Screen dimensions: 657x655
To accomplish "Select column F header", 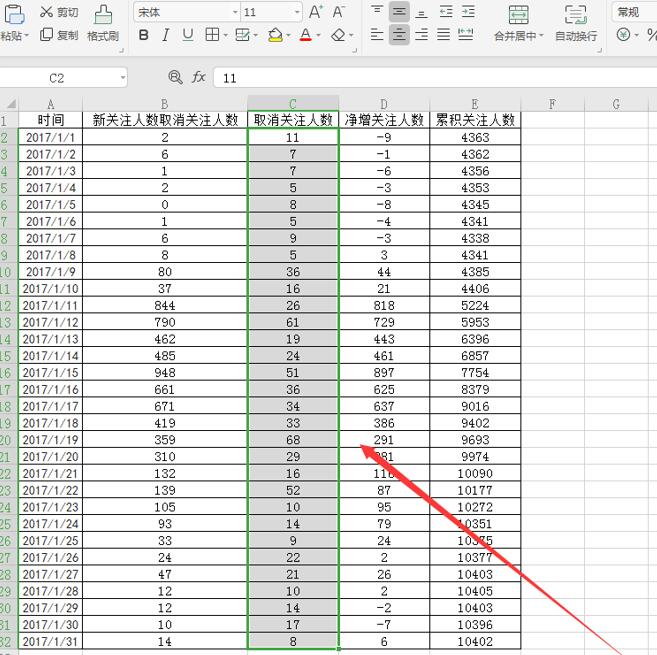I will 553,104.
